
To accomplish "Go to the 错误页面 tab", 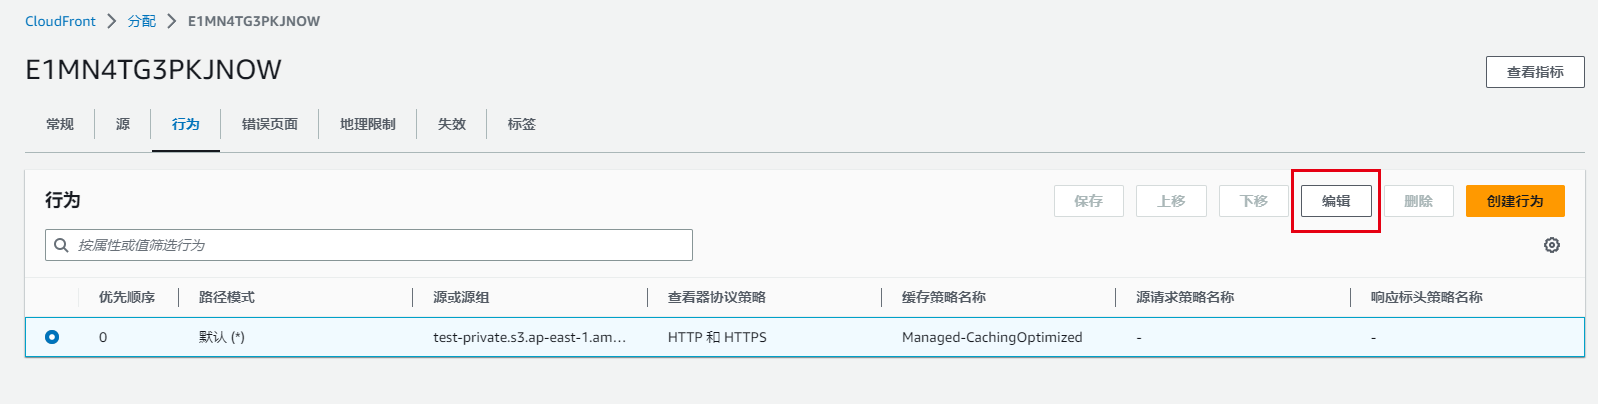I will [x=270, y=124].
